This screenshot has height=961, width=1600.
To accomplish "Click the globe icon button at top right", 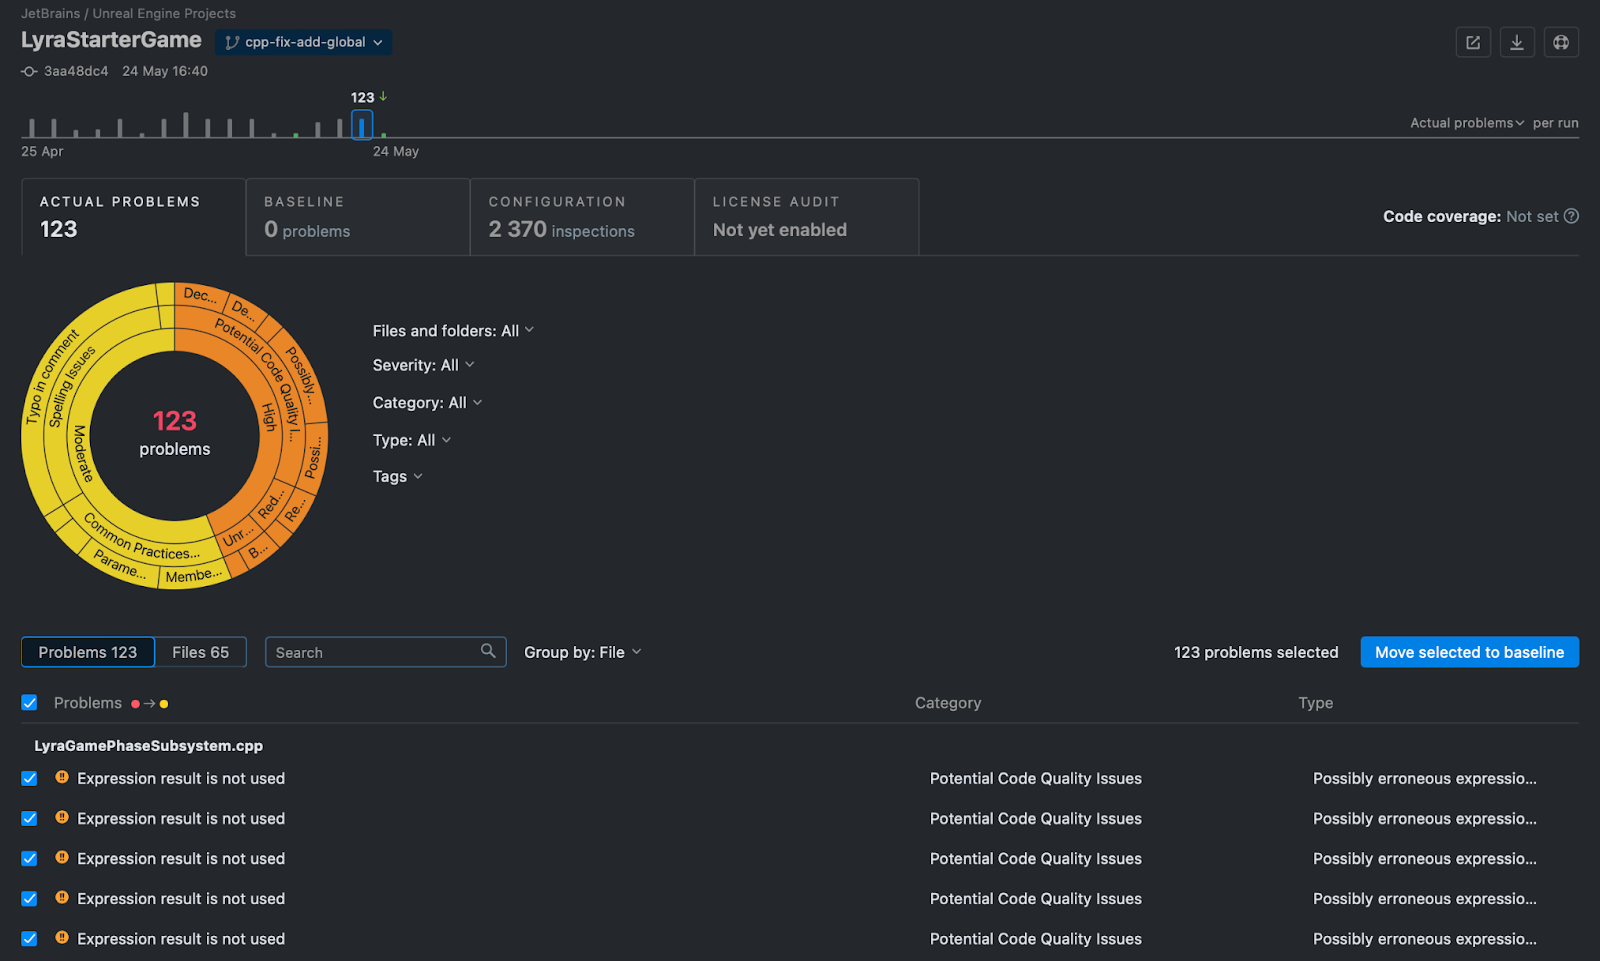I will (x=1561, y=42).
